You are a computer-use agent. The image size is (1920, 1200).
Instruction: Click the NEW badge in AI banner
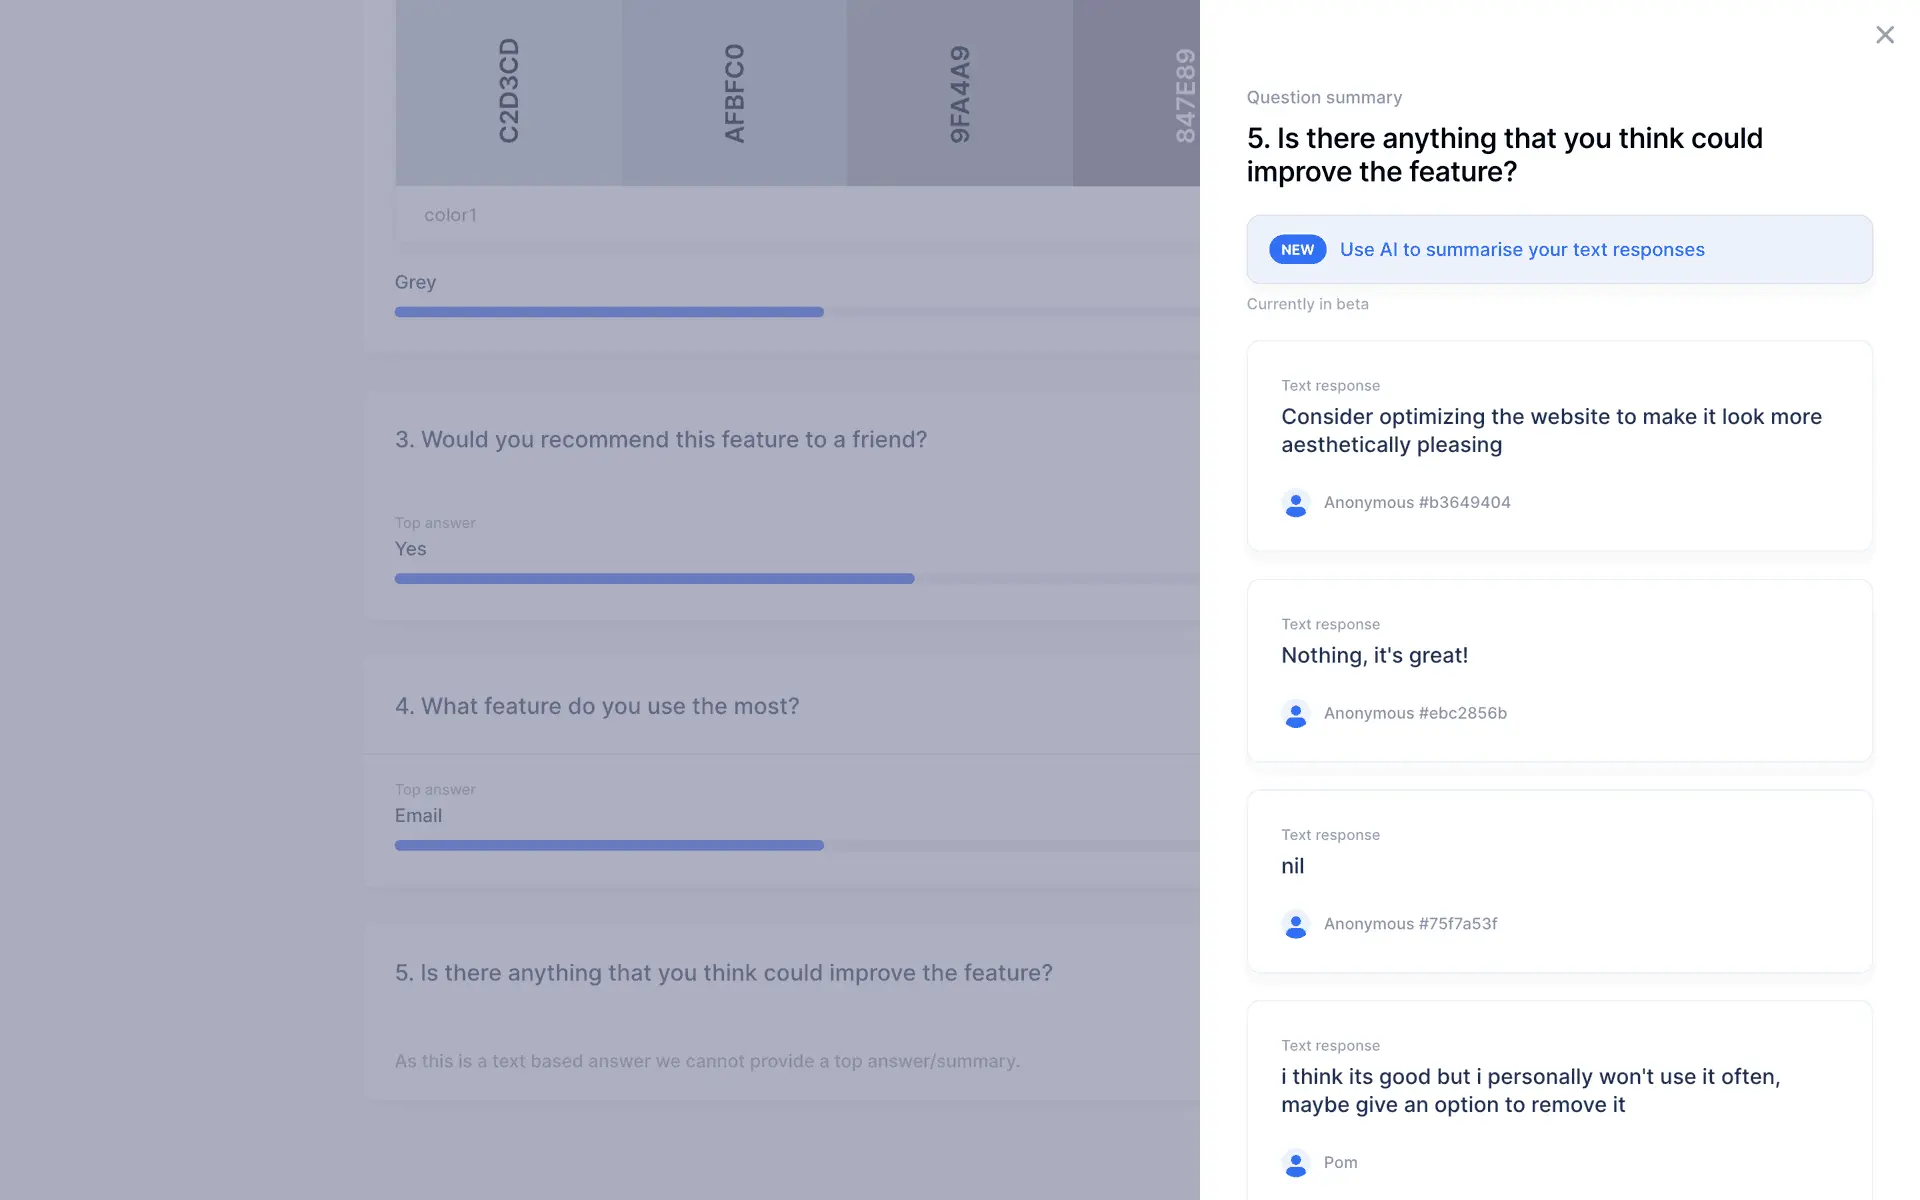click(x=1297, y=250)
